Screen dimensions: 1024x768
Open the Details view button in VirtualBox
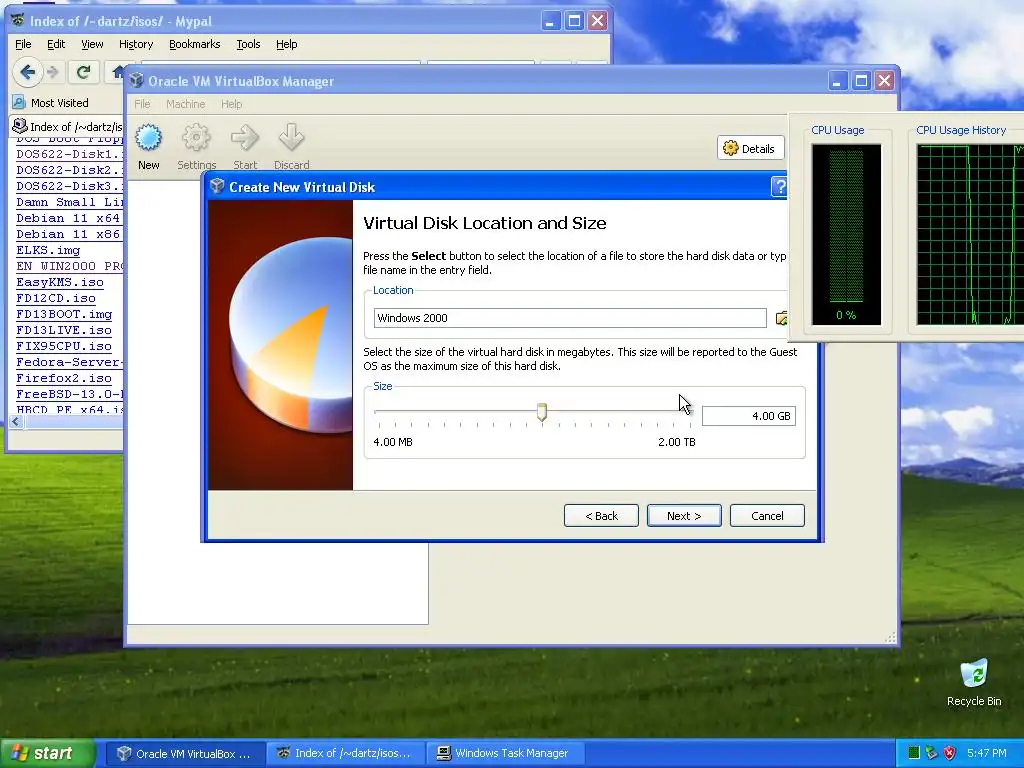coord(750,148)
